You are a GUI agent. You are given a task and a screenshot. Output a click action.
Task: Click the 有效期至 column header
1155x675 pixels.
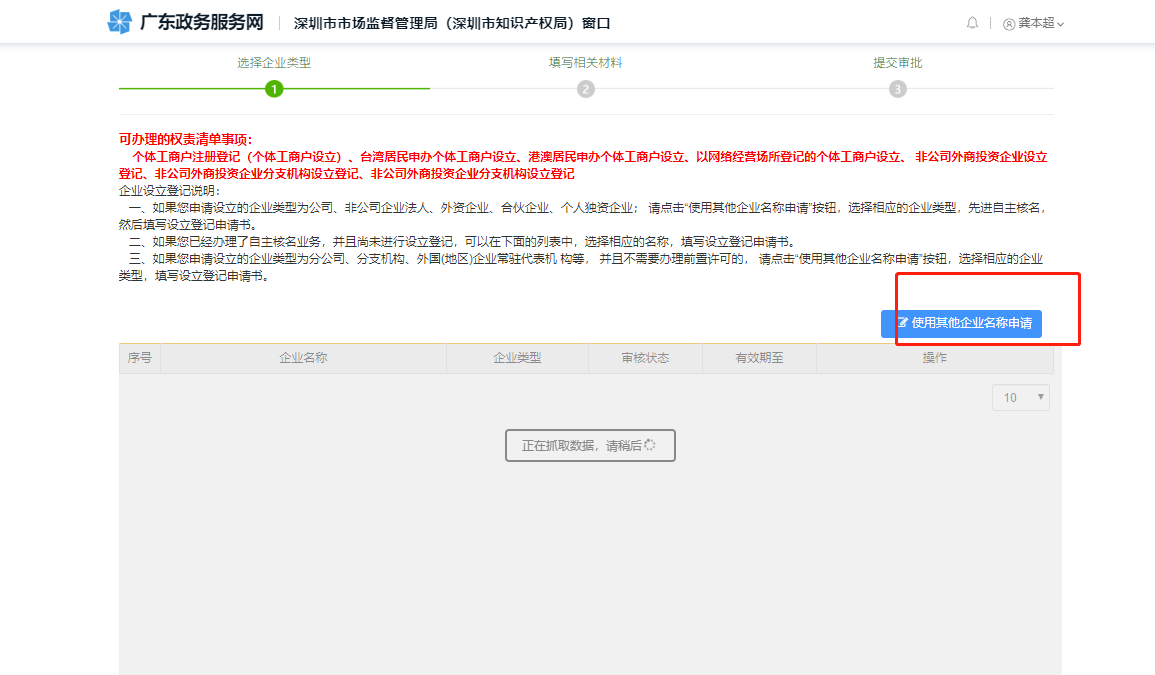point(759,358)
